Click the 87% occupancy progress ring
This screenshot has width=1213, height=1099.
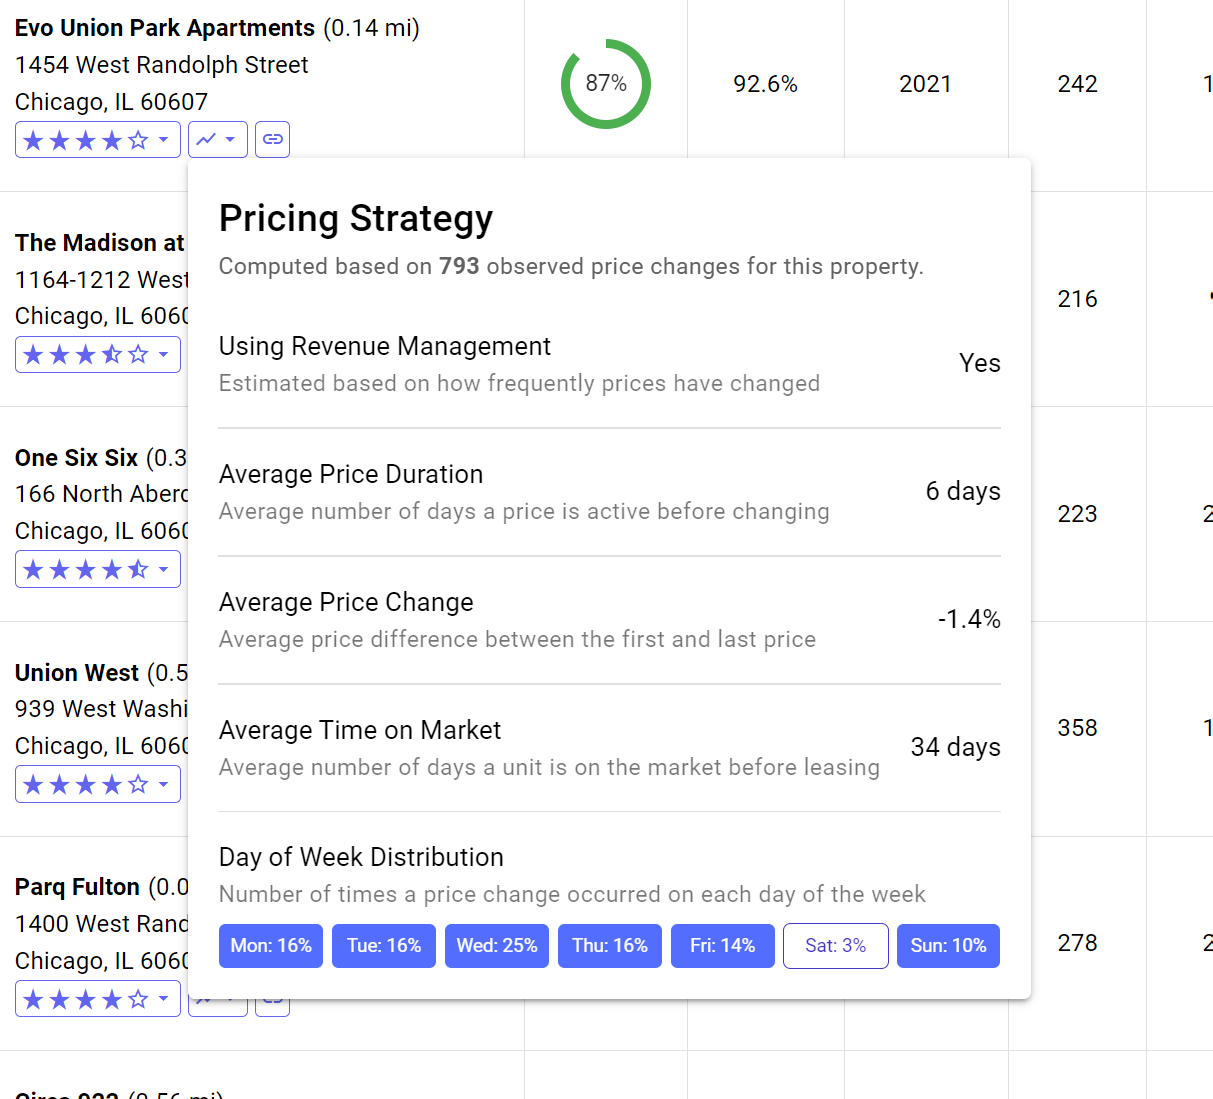605,84
